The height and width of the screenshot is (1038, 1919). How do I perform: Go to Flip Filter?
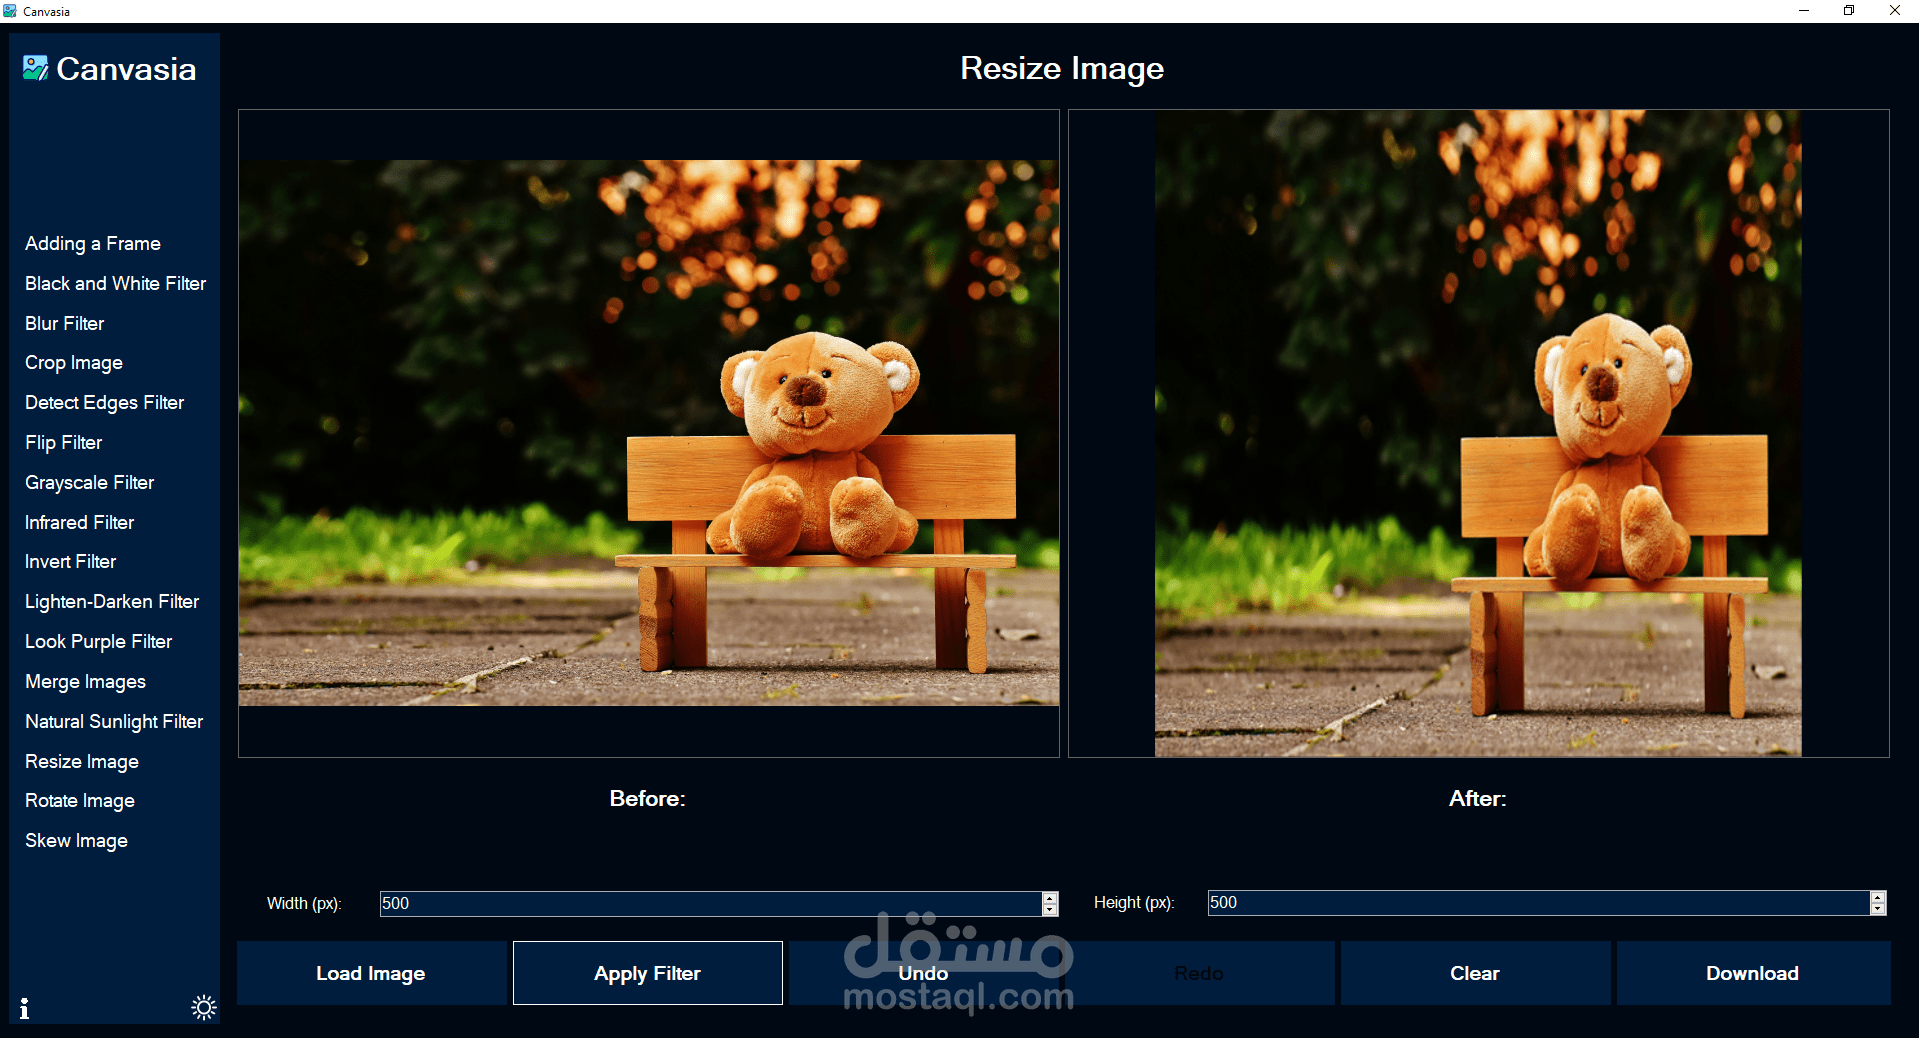pos(64,443)
